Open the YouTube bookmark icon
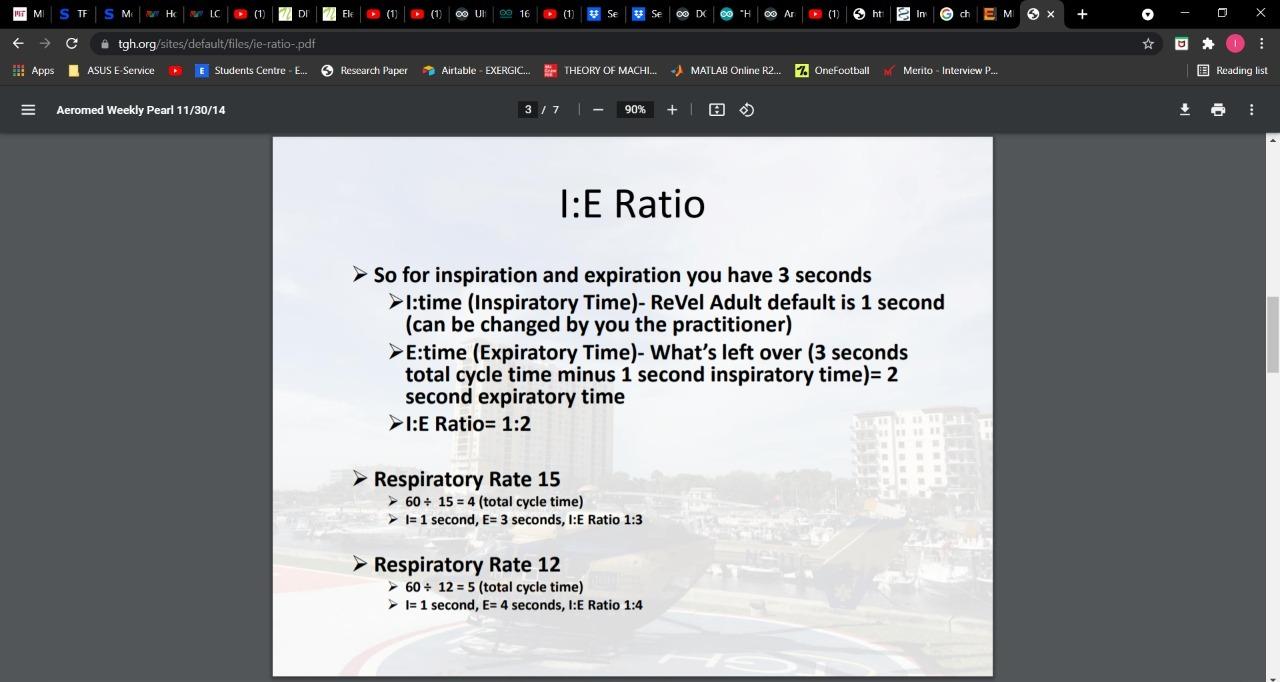 (x=176, y=70)
